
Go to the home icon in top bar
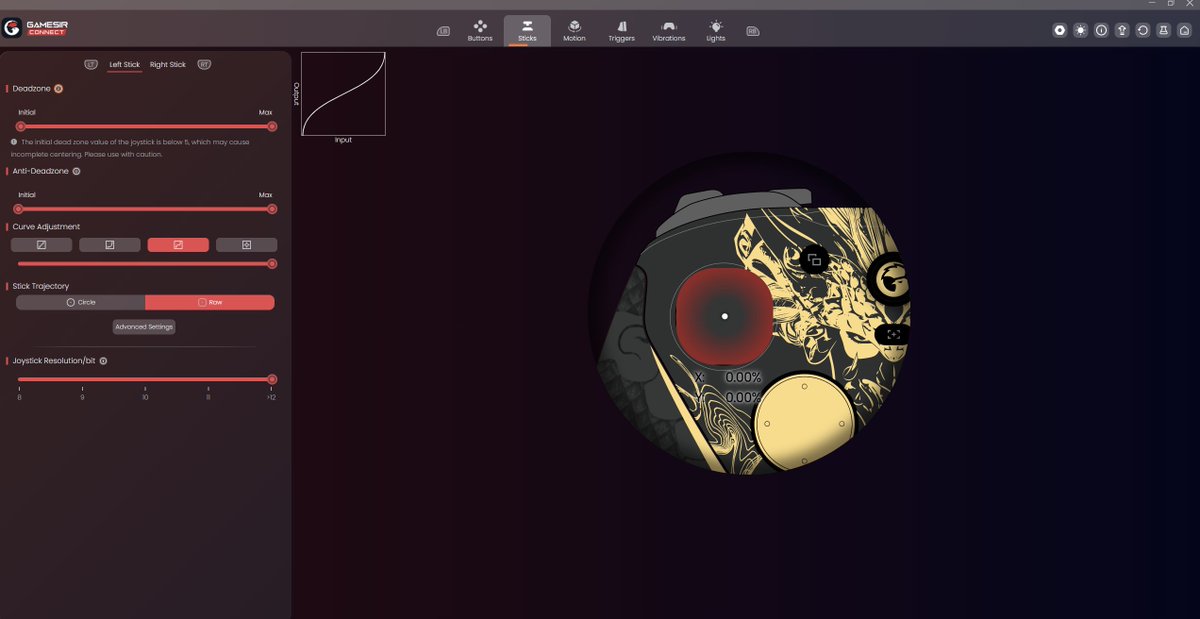coord(1185,30)
